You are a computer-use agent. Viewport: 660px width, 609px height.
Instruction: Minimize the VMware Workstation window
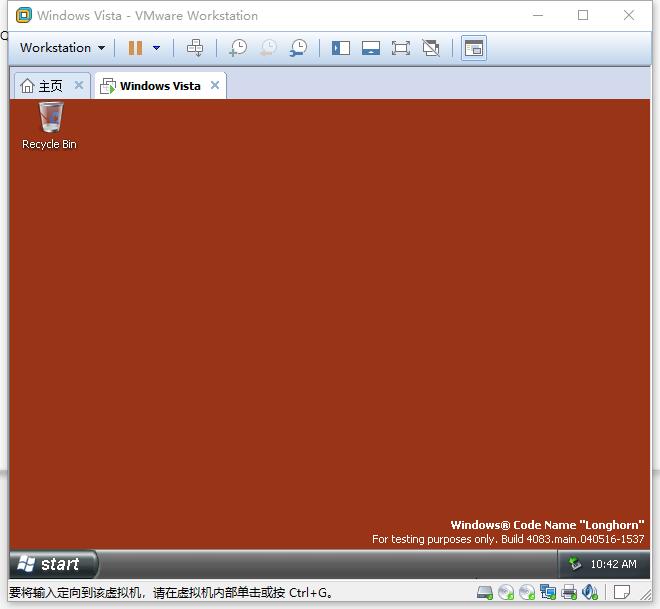click(x=538, y=16)
